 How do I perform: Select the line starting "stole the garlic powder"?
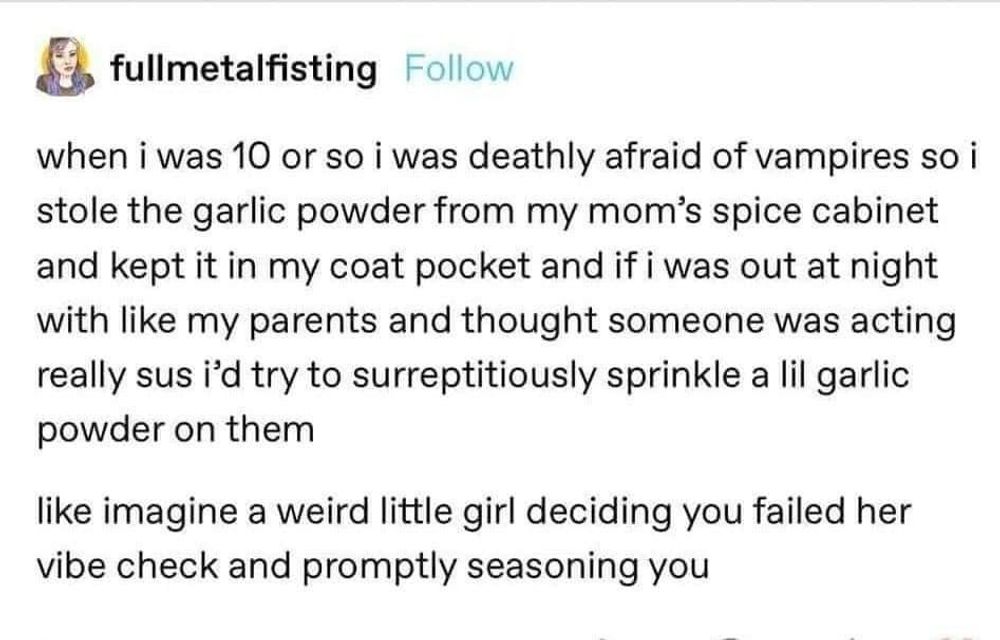(490, 212)
